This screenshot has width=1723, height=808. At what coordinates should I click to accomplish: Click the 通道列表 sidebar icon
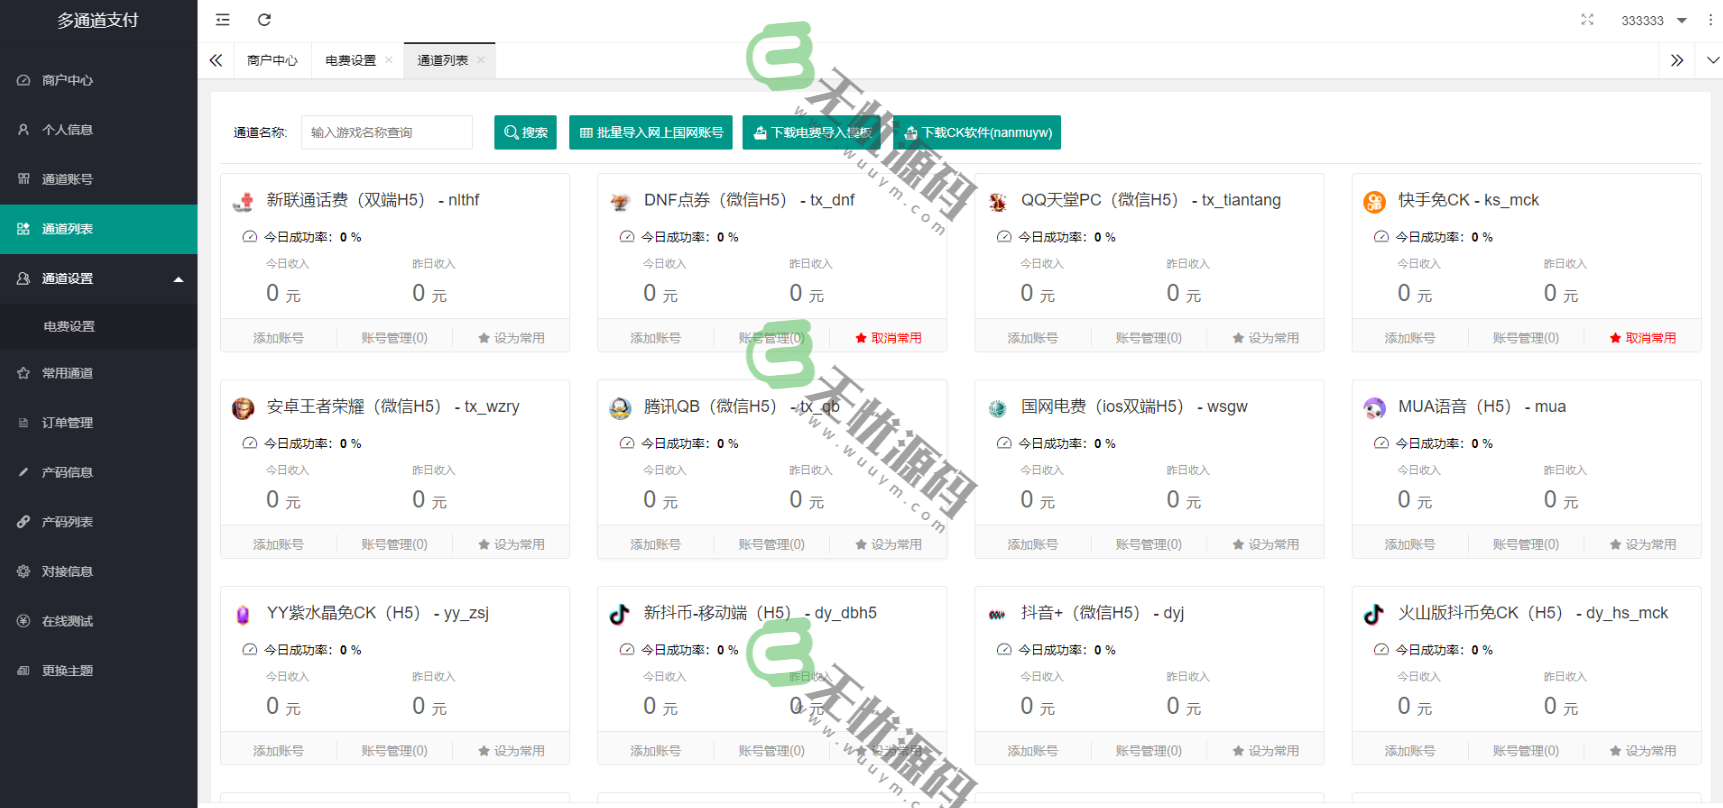pyautogui.click(x=23, y=229)
